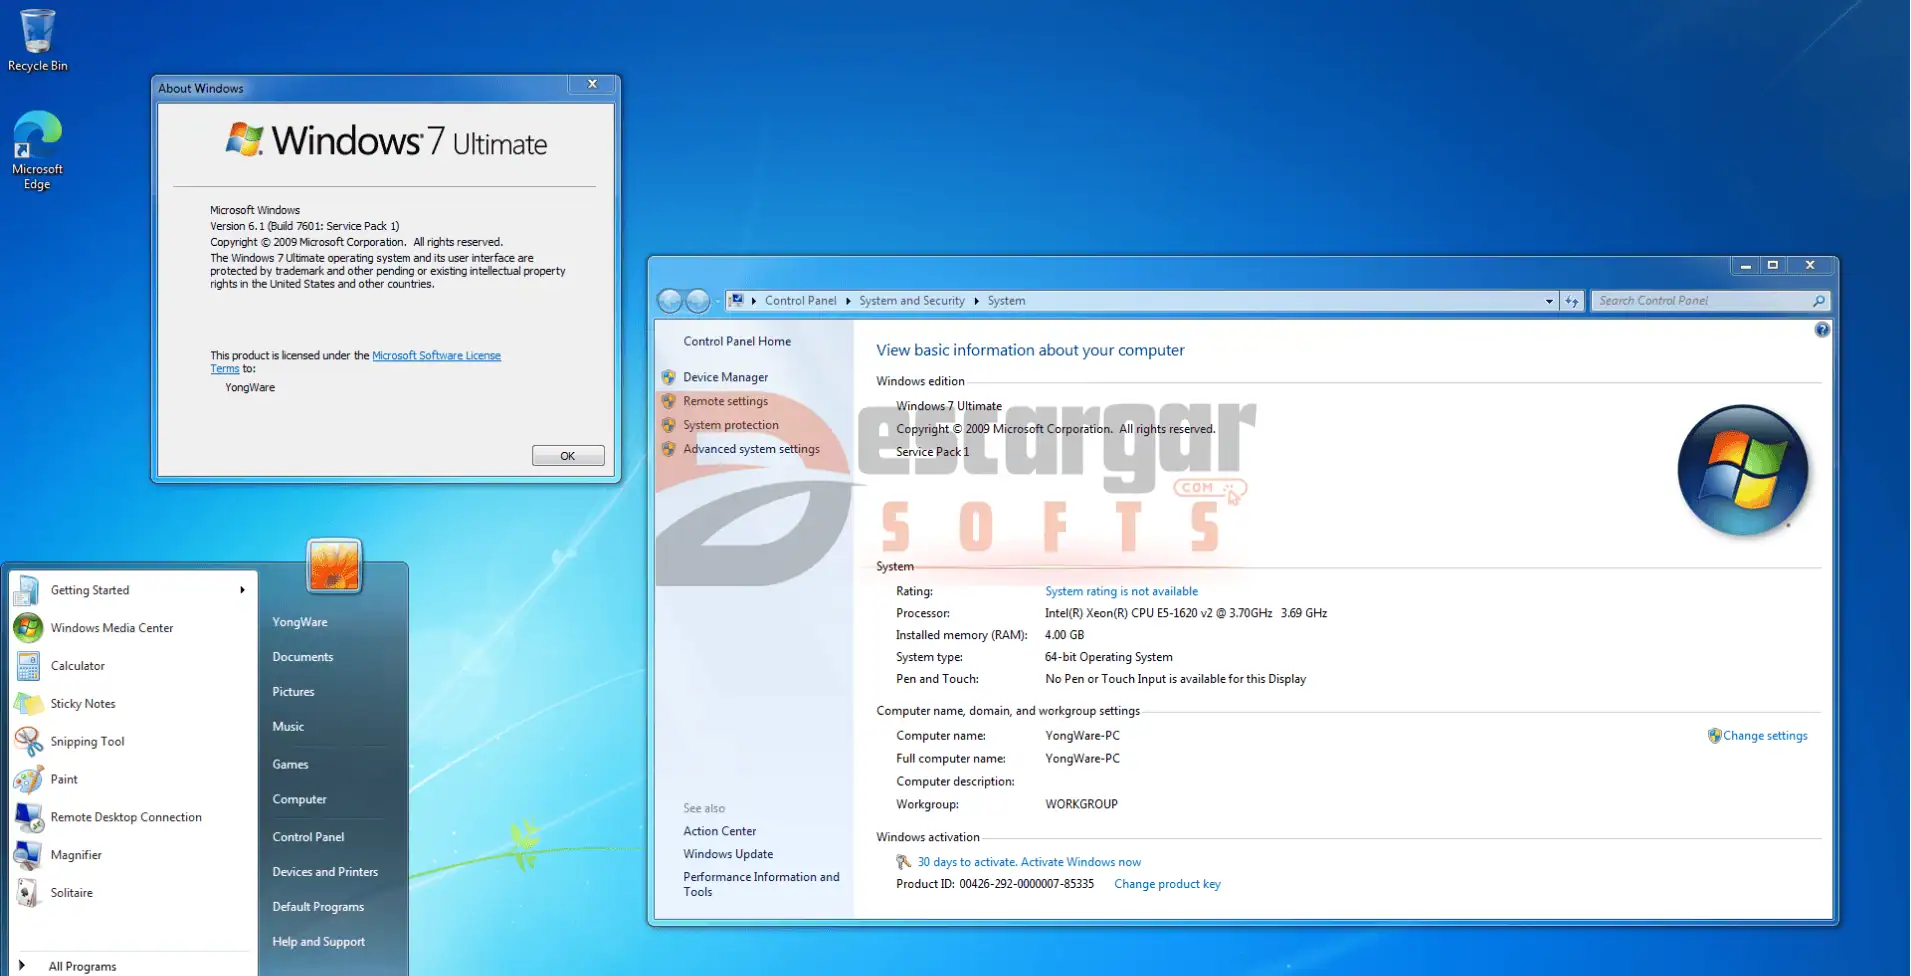Launch the Snipping Tool
The width and height of the screenshot is (1911, 976).
pyautogui.click(x=87, y=742)
